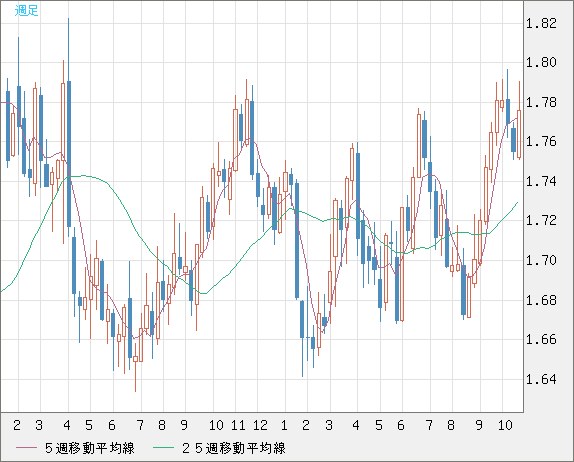Click the 1.80 price axis label
The height and width of the screenshot is (462, 574).
pyautogui.click(x=541, y=63)
